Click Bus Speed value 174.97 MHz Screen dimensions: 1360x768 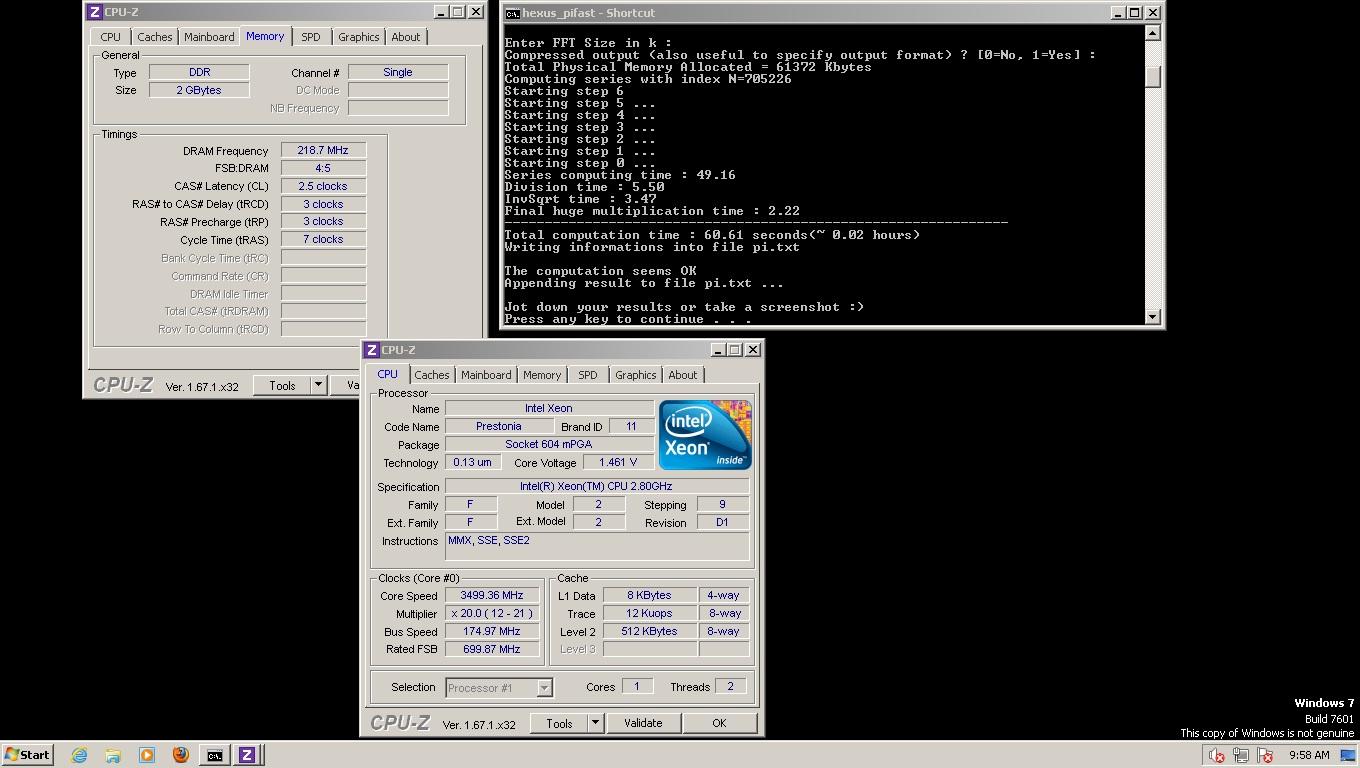click(492, 631)
